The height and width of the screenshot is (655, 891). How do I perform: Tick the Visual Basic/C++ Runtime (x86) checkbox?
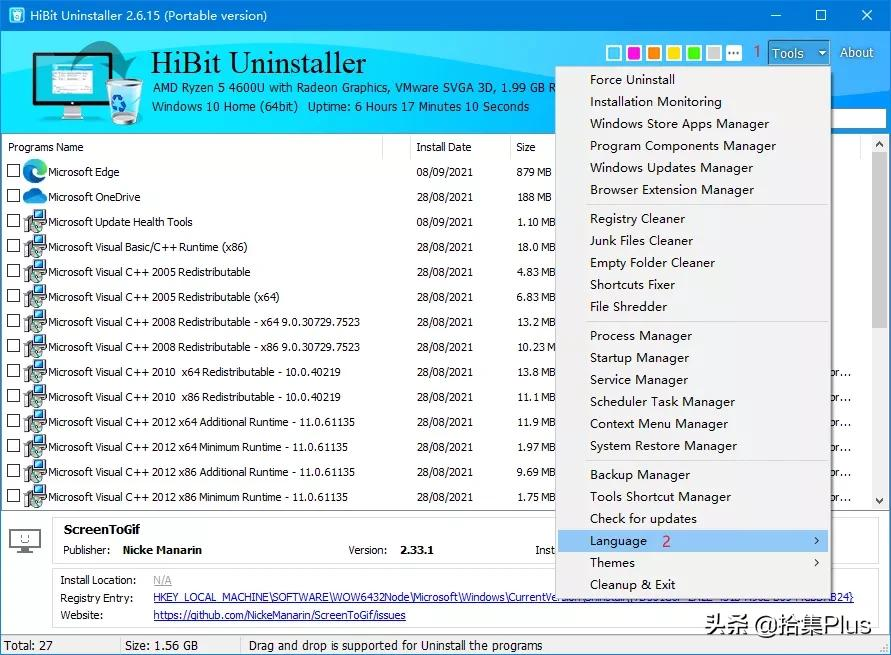pos(13,245)
